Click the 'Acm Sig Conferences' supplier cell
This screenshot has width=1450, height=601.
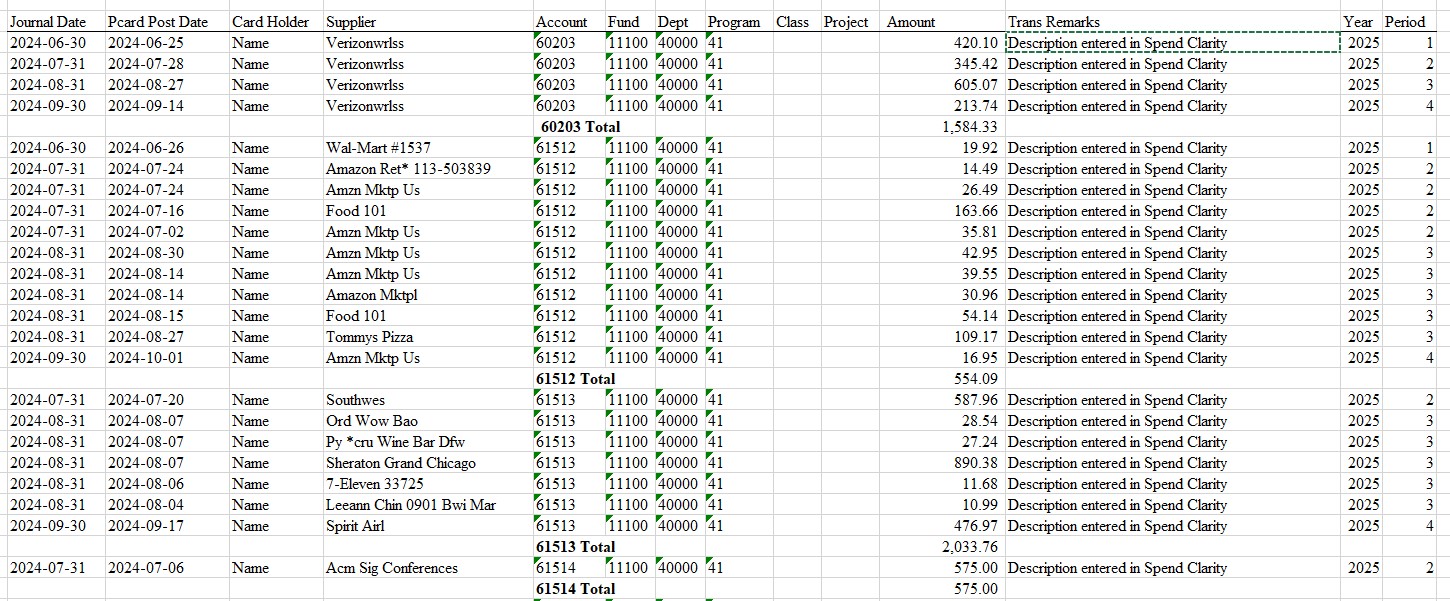coord(428,568)
